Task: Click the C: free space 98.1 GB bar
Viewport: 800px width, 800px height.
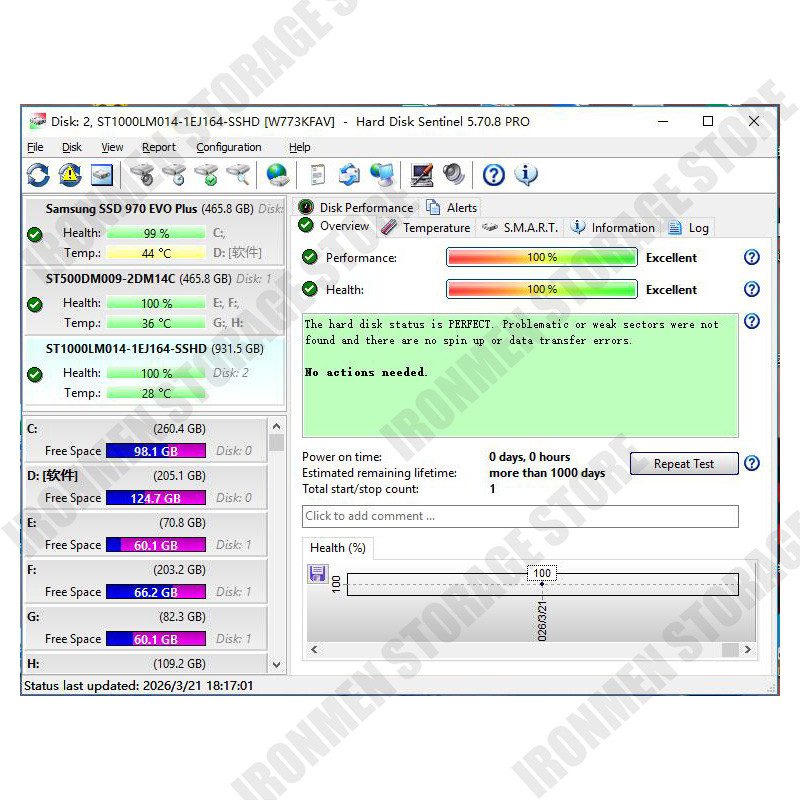Action: tap(156, 451)
